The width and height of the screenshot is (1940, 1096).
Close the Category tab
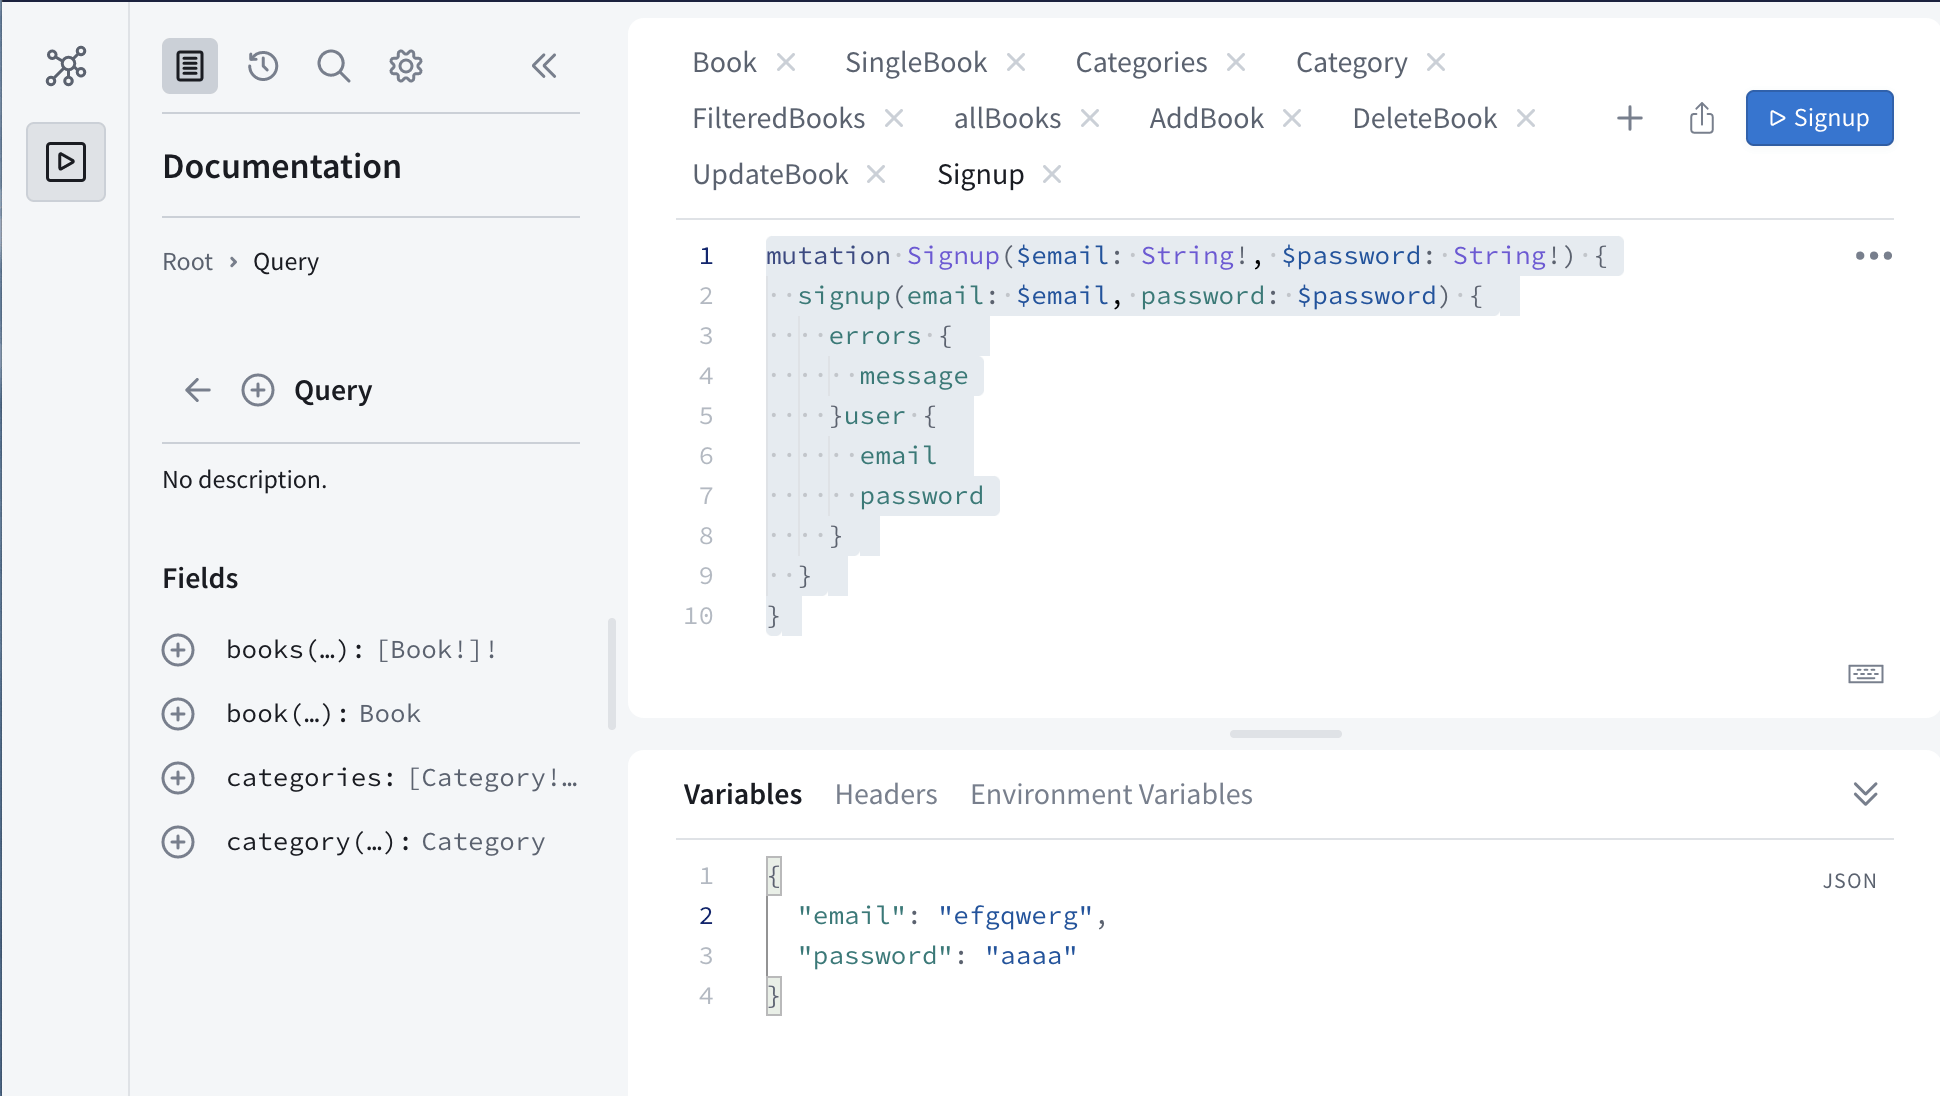click(x=1436, y=62)
